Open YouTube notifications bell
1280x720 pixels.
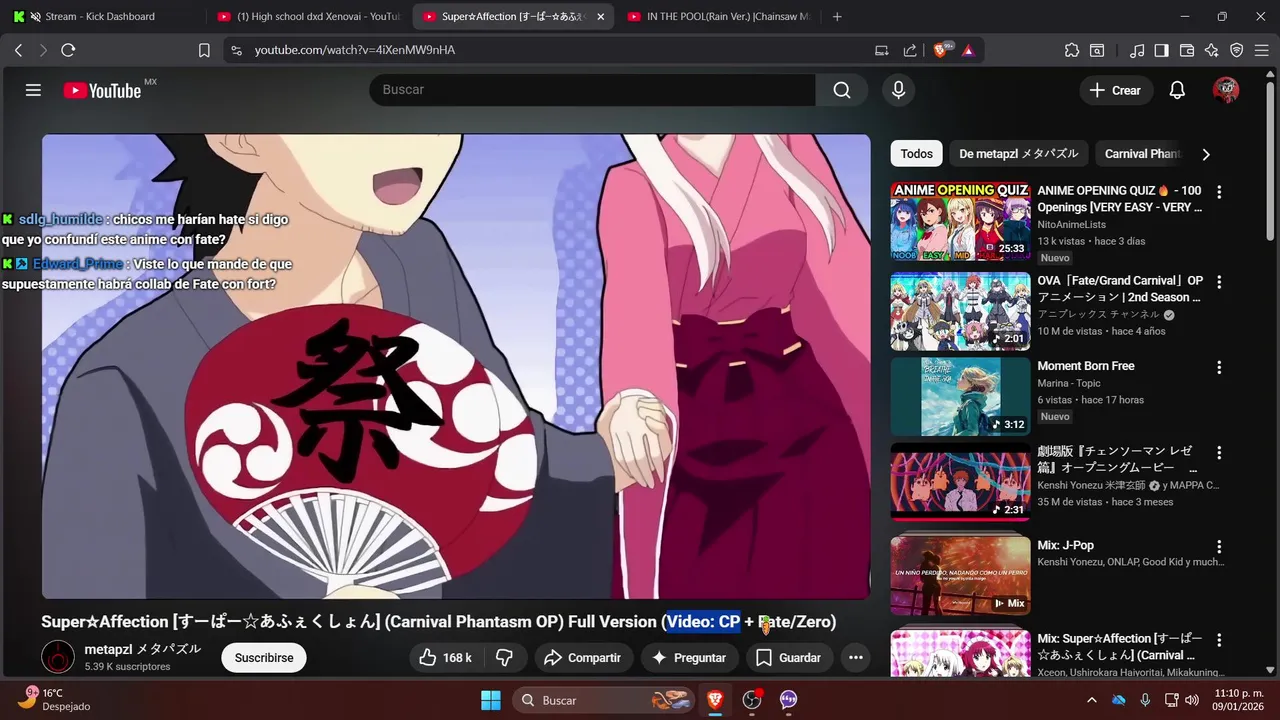[1177, 90]
